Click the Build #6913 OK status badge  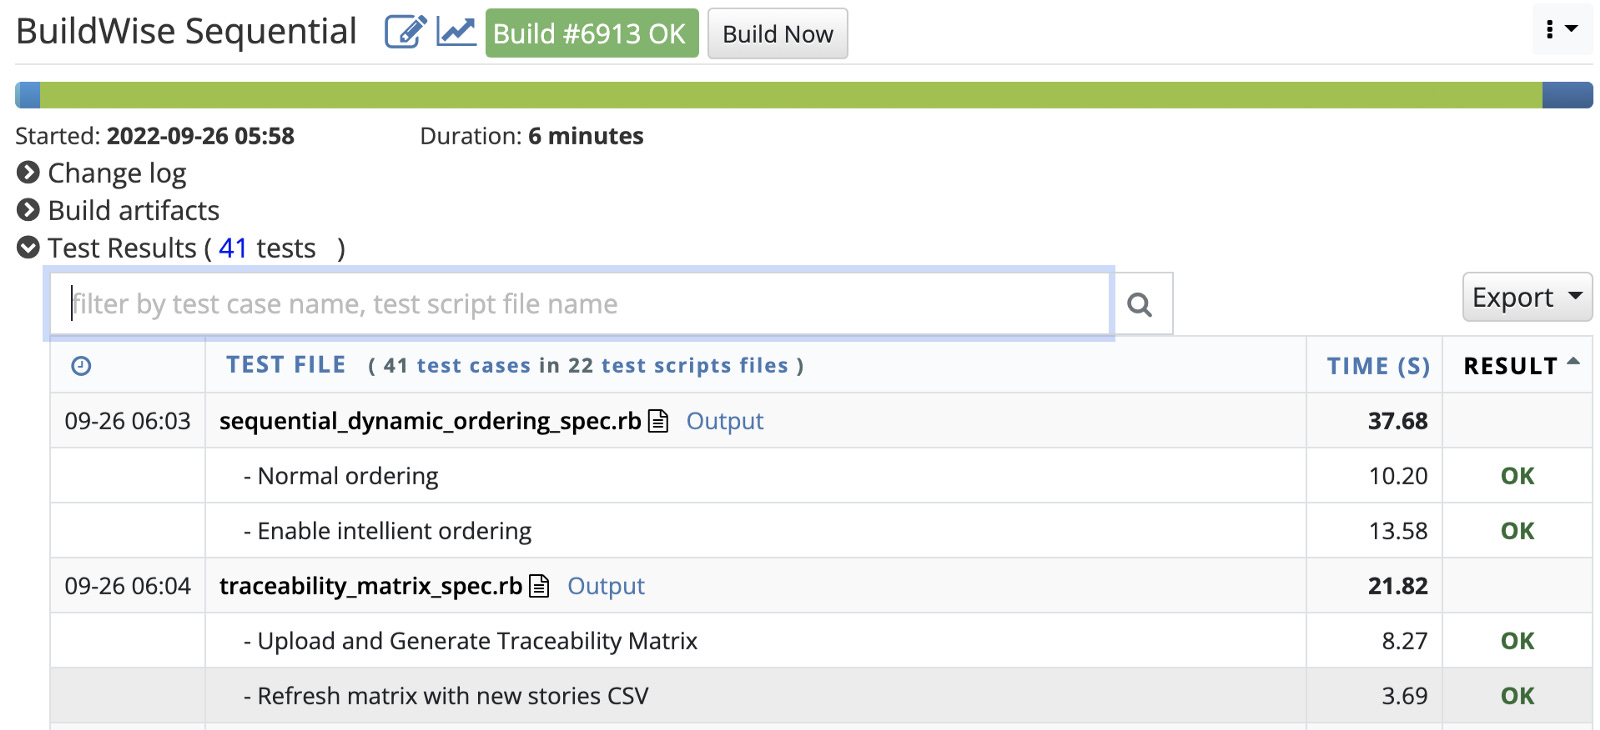(592, 33)
